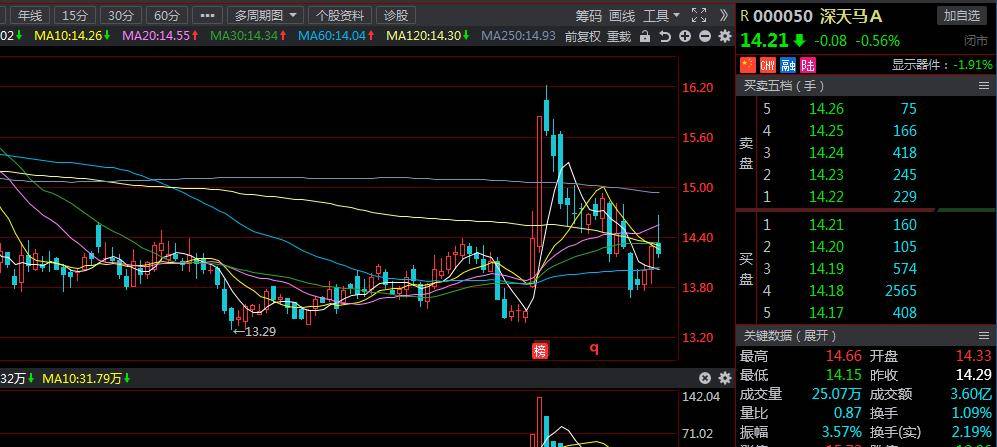Image resolution: width=997 pixels, height=447 pixels.
Task: Open the 买卖五档 panel menu
Action: point(984,86)
